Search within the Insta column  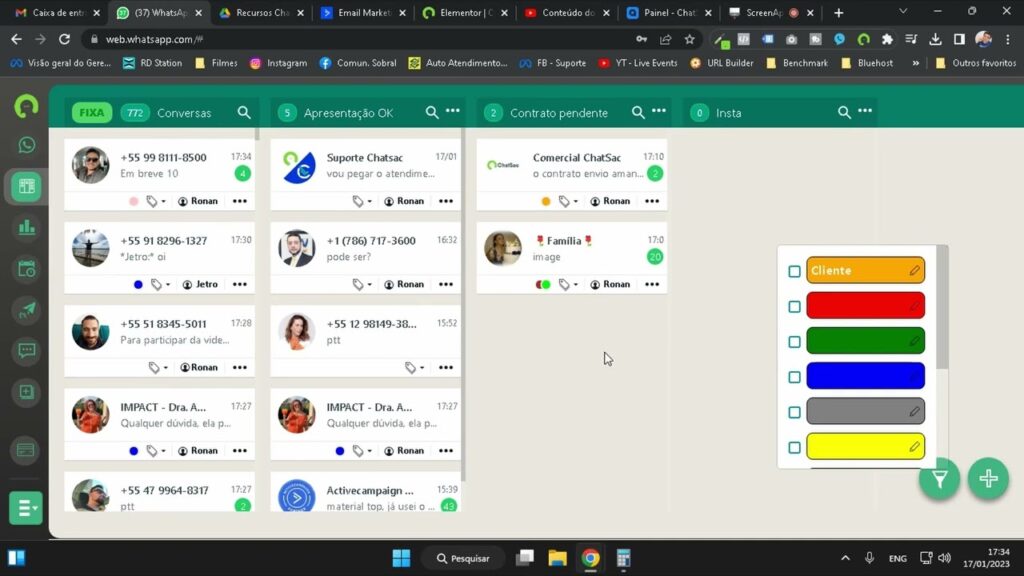844,112
